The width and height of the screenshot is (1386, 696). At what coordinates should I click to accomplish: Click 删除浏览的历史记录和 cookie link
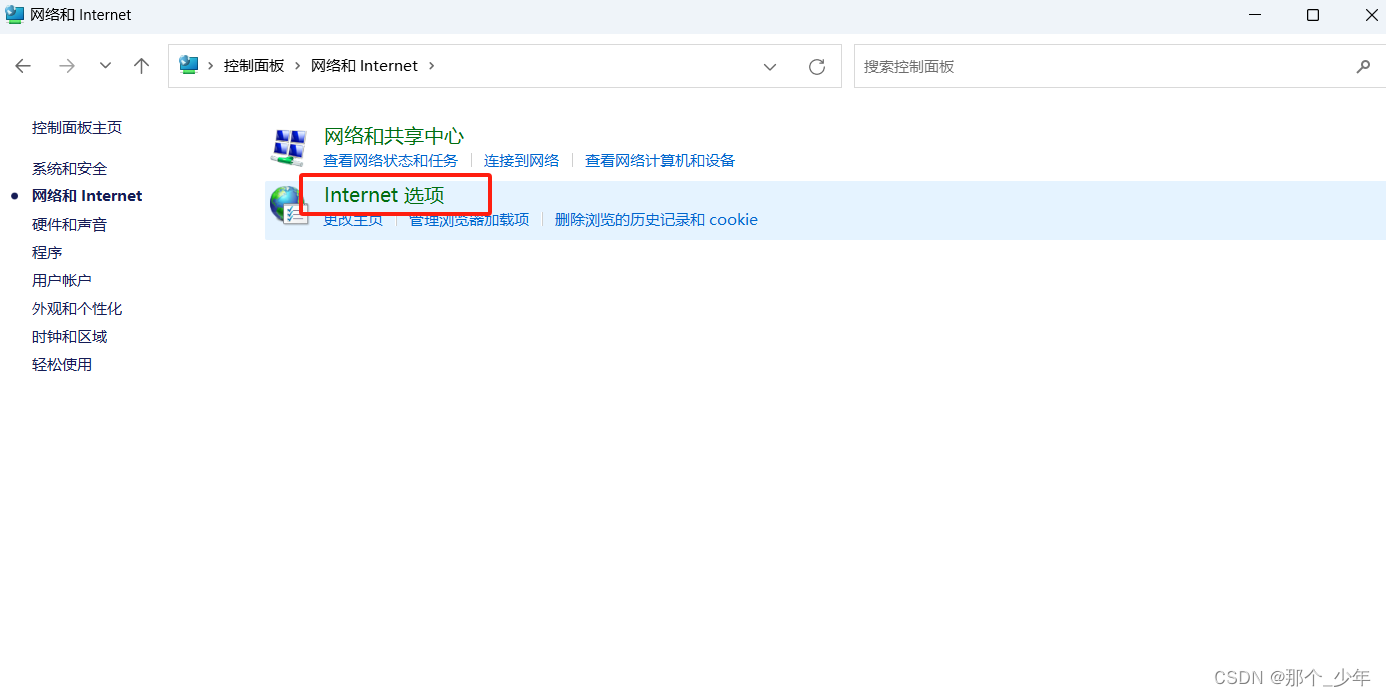656,220
